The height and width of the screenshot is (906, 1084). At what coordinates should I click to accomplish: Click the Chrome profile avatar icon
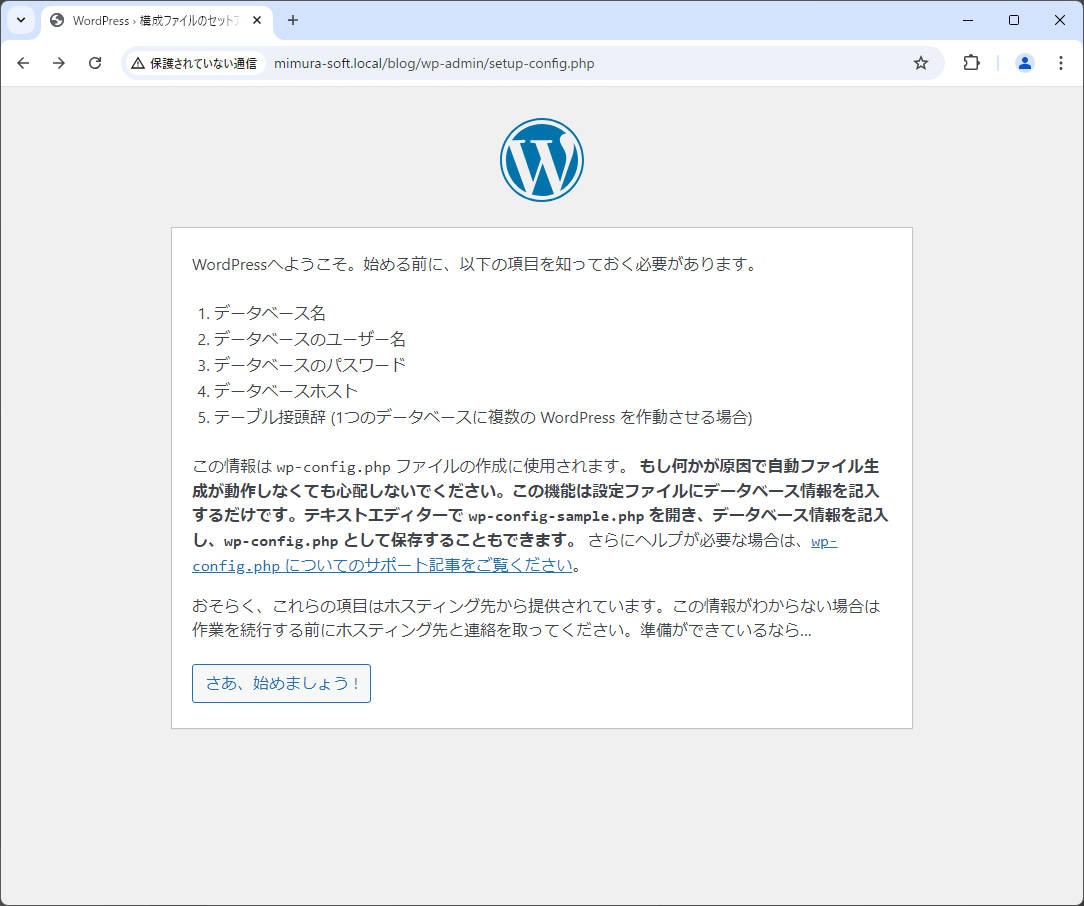tap(1024, 62)
